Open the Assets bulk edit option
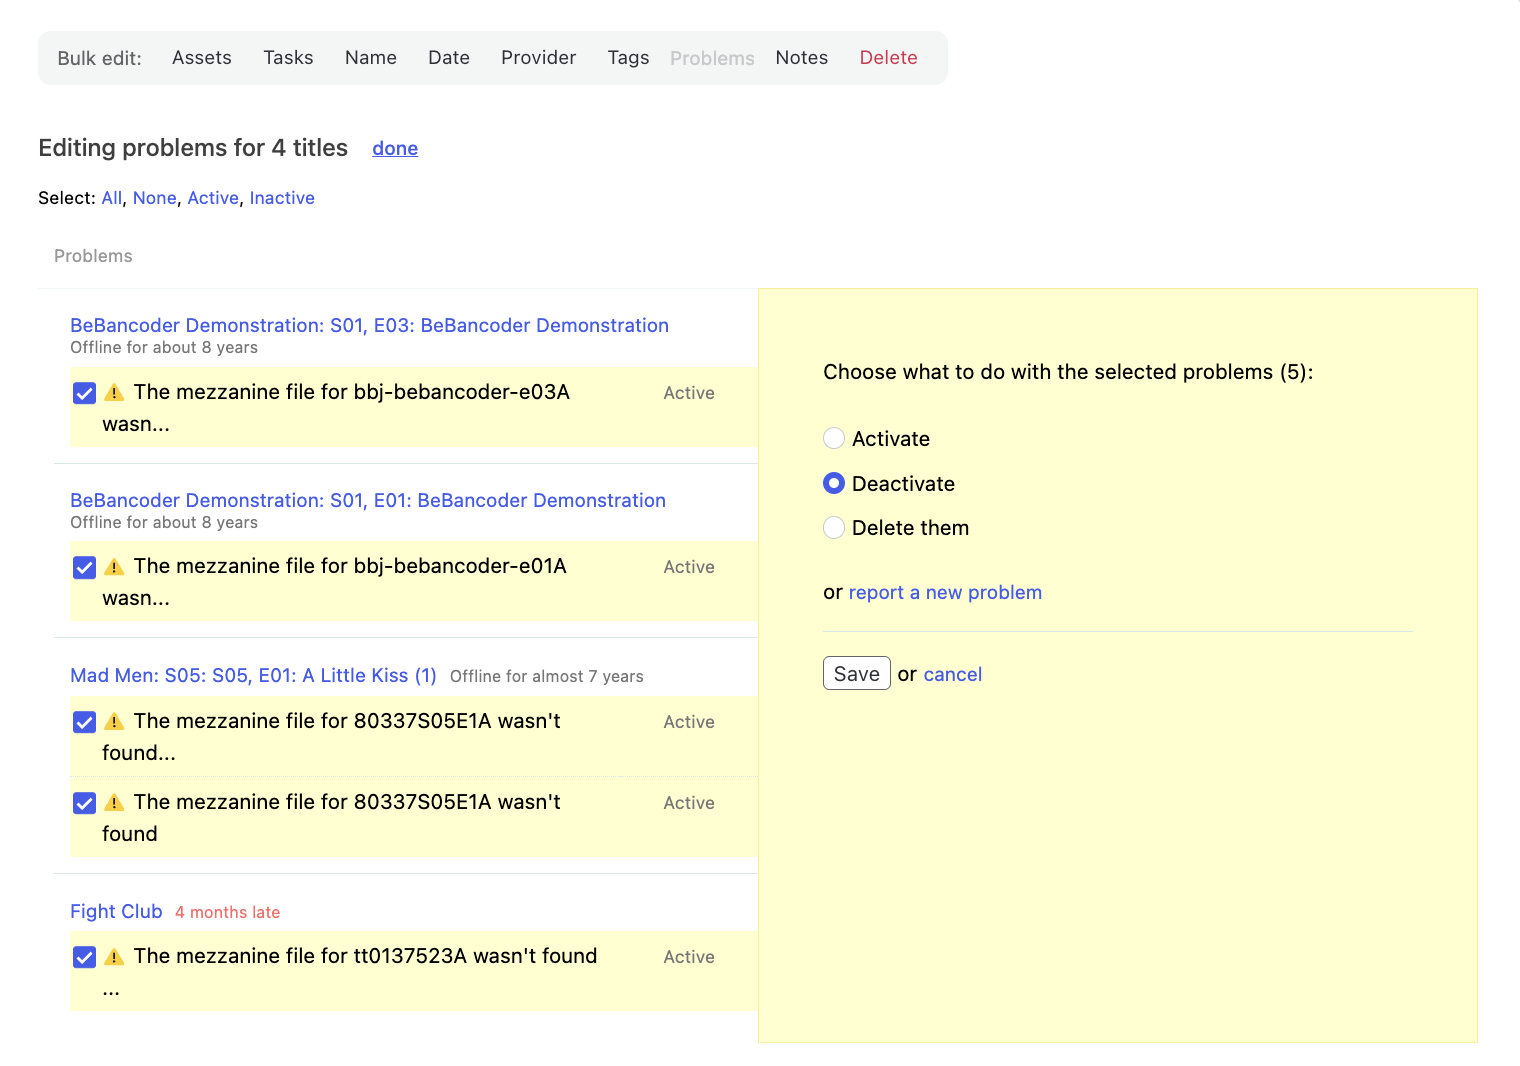This screenshot has width=1520, height=1066. coord(201,58)
